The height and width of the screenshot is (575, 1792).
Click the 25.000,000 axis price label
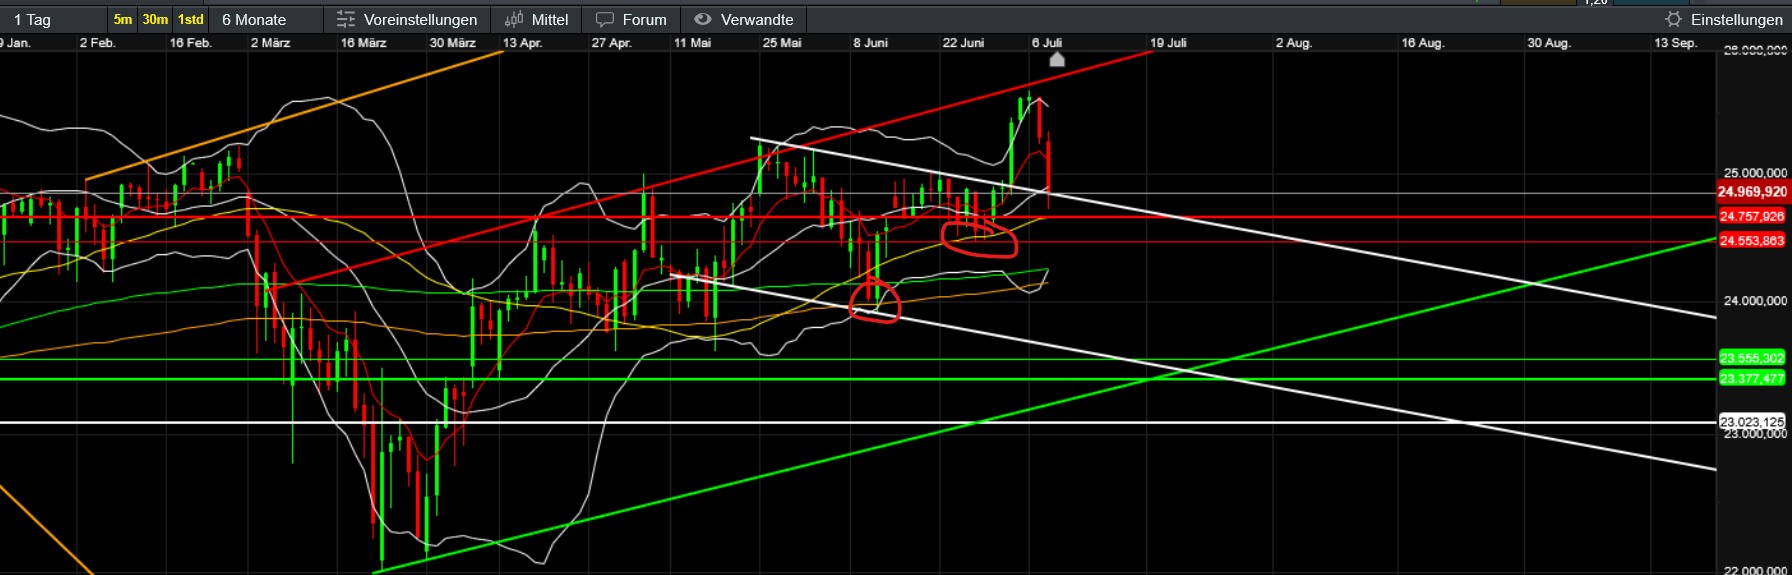pyautogui.click(x=1755, y=173)
